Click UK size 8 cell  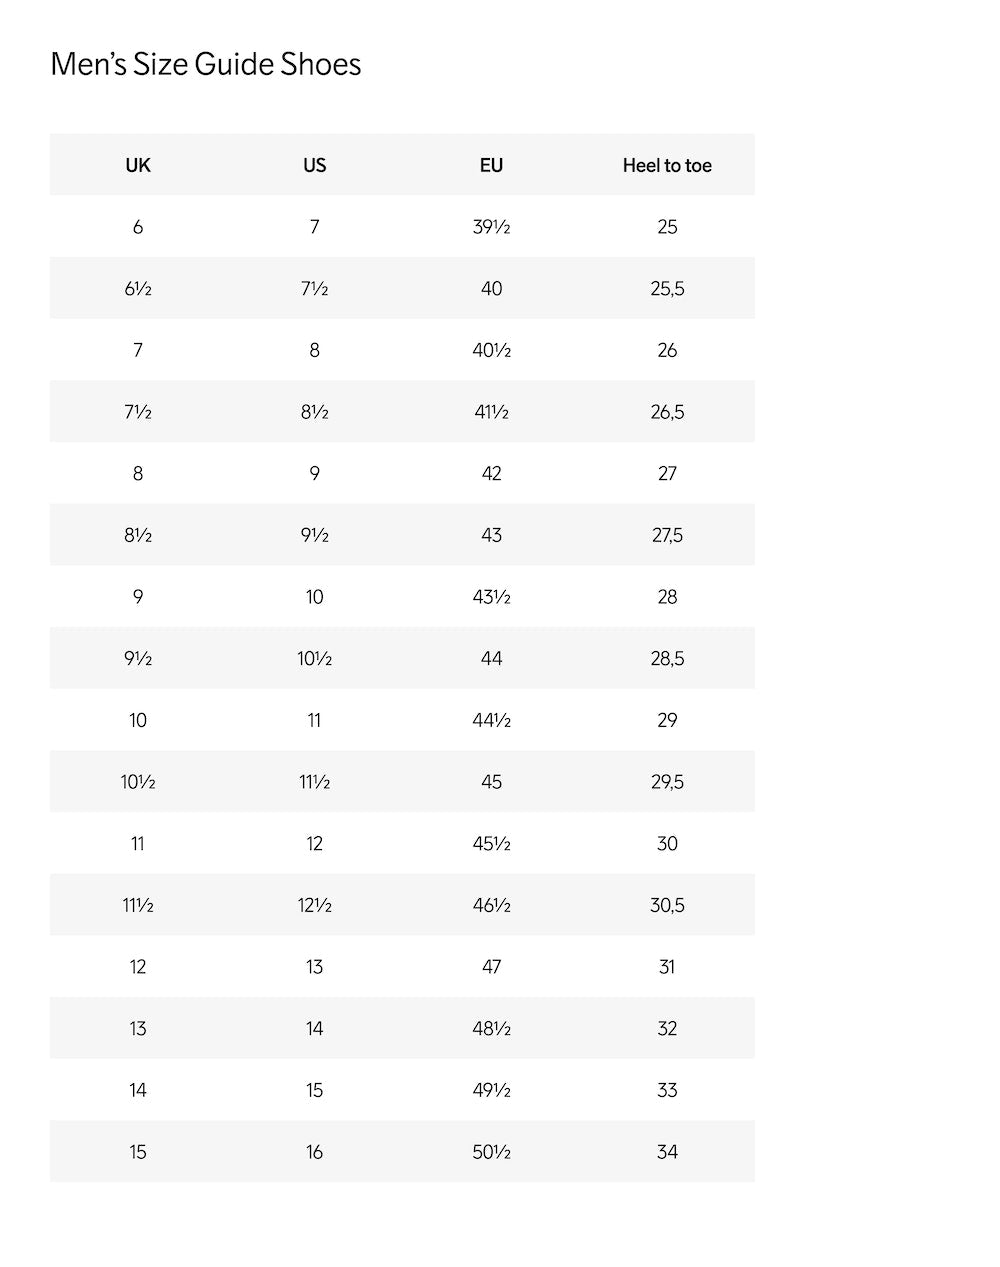138,474
